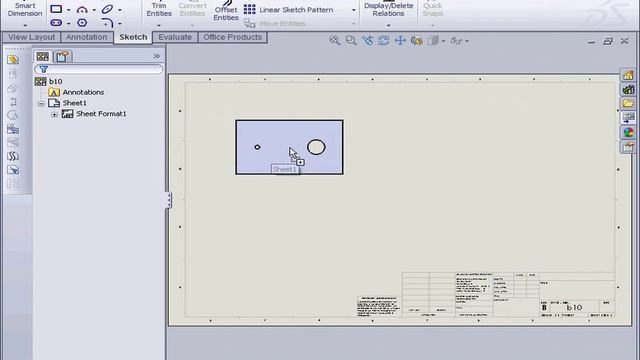Screen dimensions: 640x360
Task: Select the Annotations folder in tree
Action: [76, 92]
